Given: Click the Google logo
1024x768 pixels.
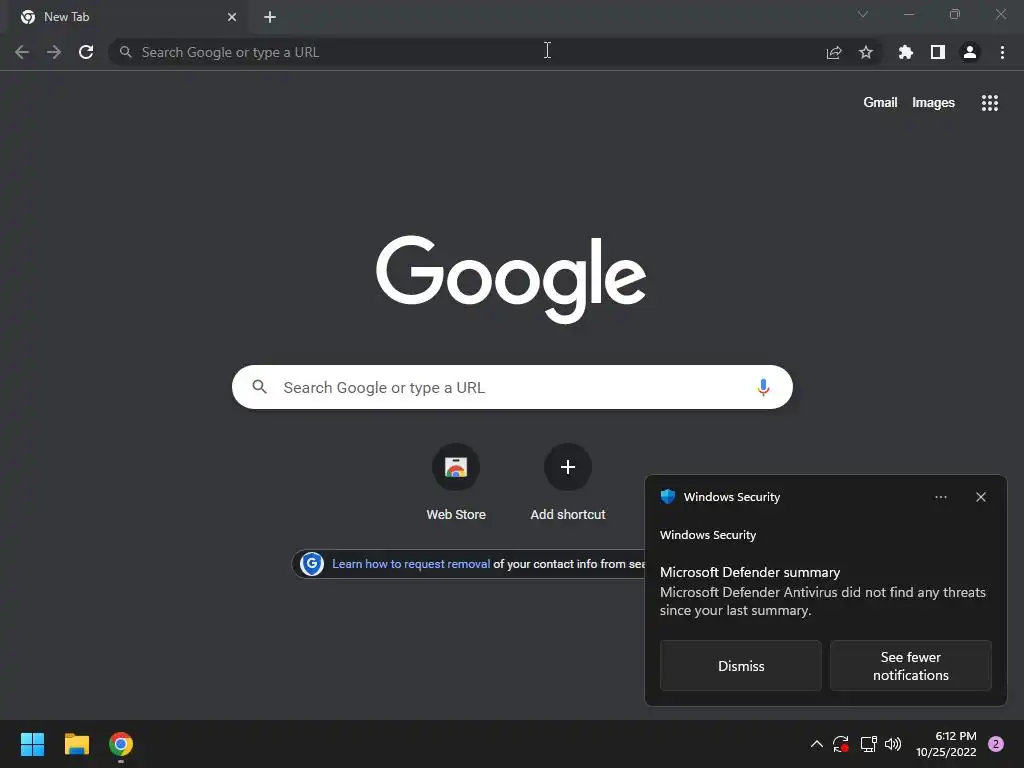Looking at the screenshot, I should pyautogui.click(x=511, y=279).
